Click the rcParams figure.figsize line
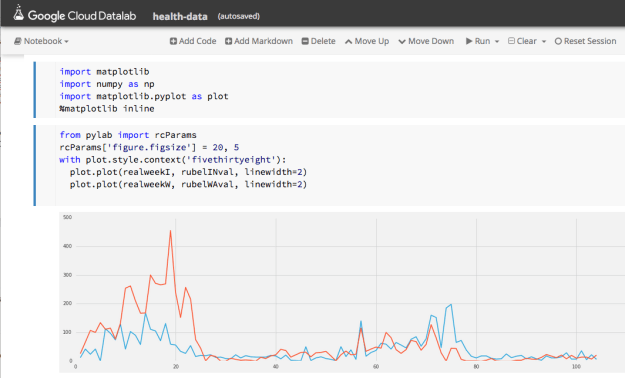Screen dimensions: 625x378 149,148
